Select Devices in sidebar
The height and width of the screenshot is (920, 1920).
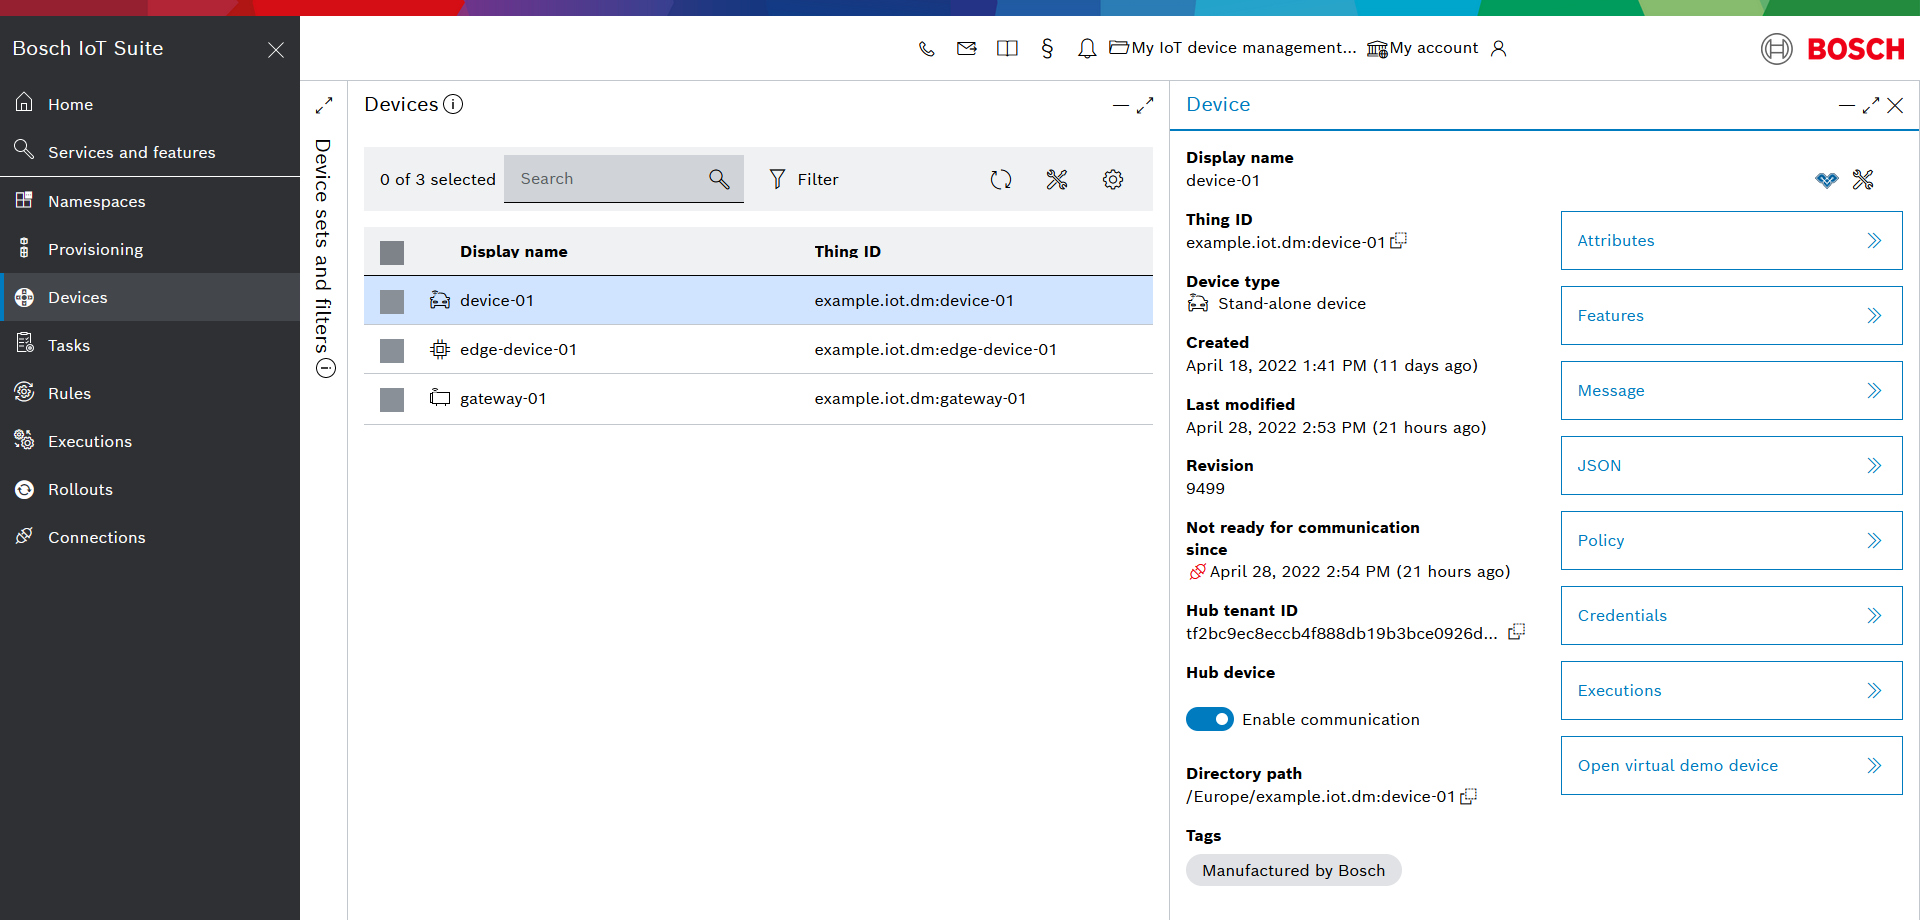(x=150, y=297)
